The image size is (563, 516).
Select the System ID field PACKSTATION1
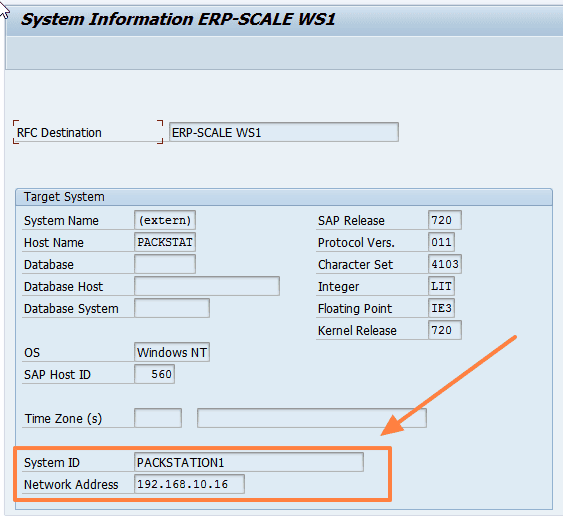point(248,462)
